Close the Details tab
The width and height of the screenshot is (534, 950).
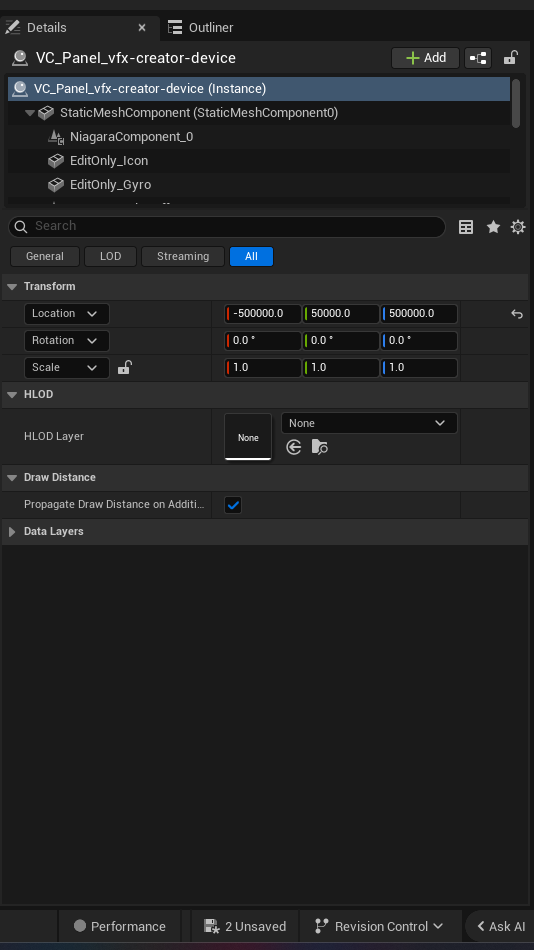[142, 27]
